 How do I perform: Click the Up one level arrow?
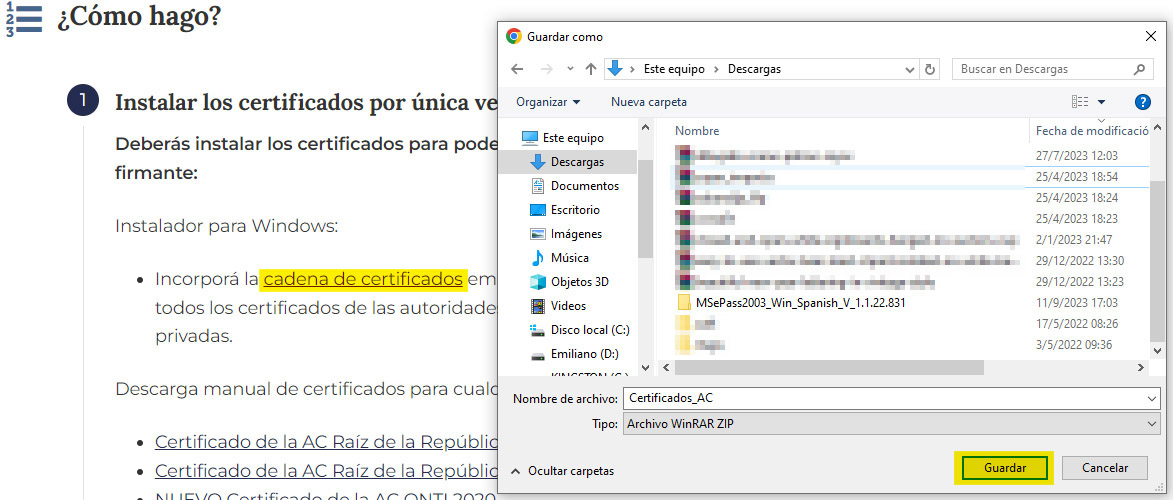590,69
